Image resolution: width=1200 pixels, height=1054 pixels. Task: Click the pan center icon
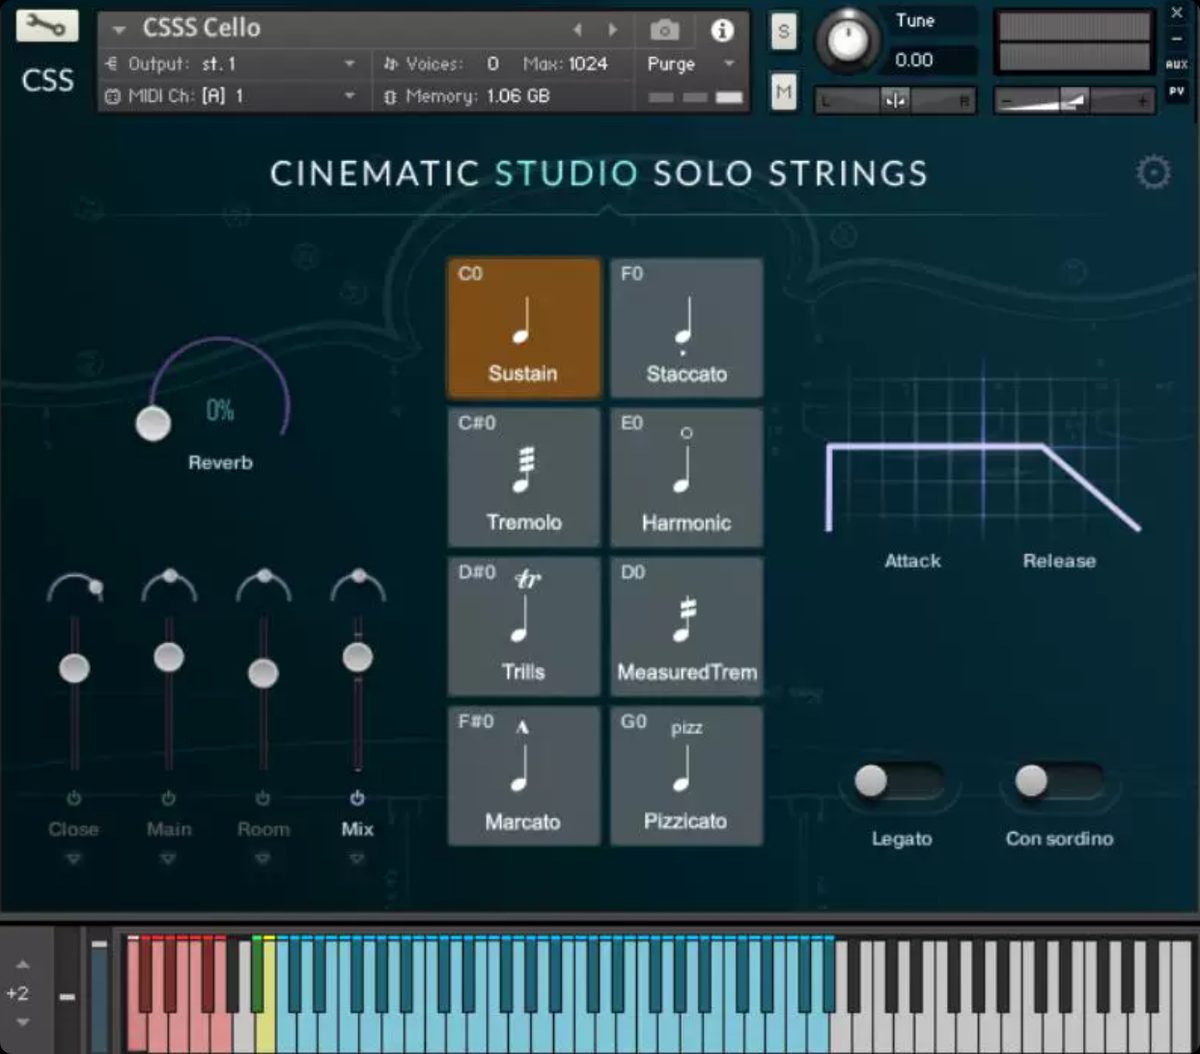[x=894, y=100]
